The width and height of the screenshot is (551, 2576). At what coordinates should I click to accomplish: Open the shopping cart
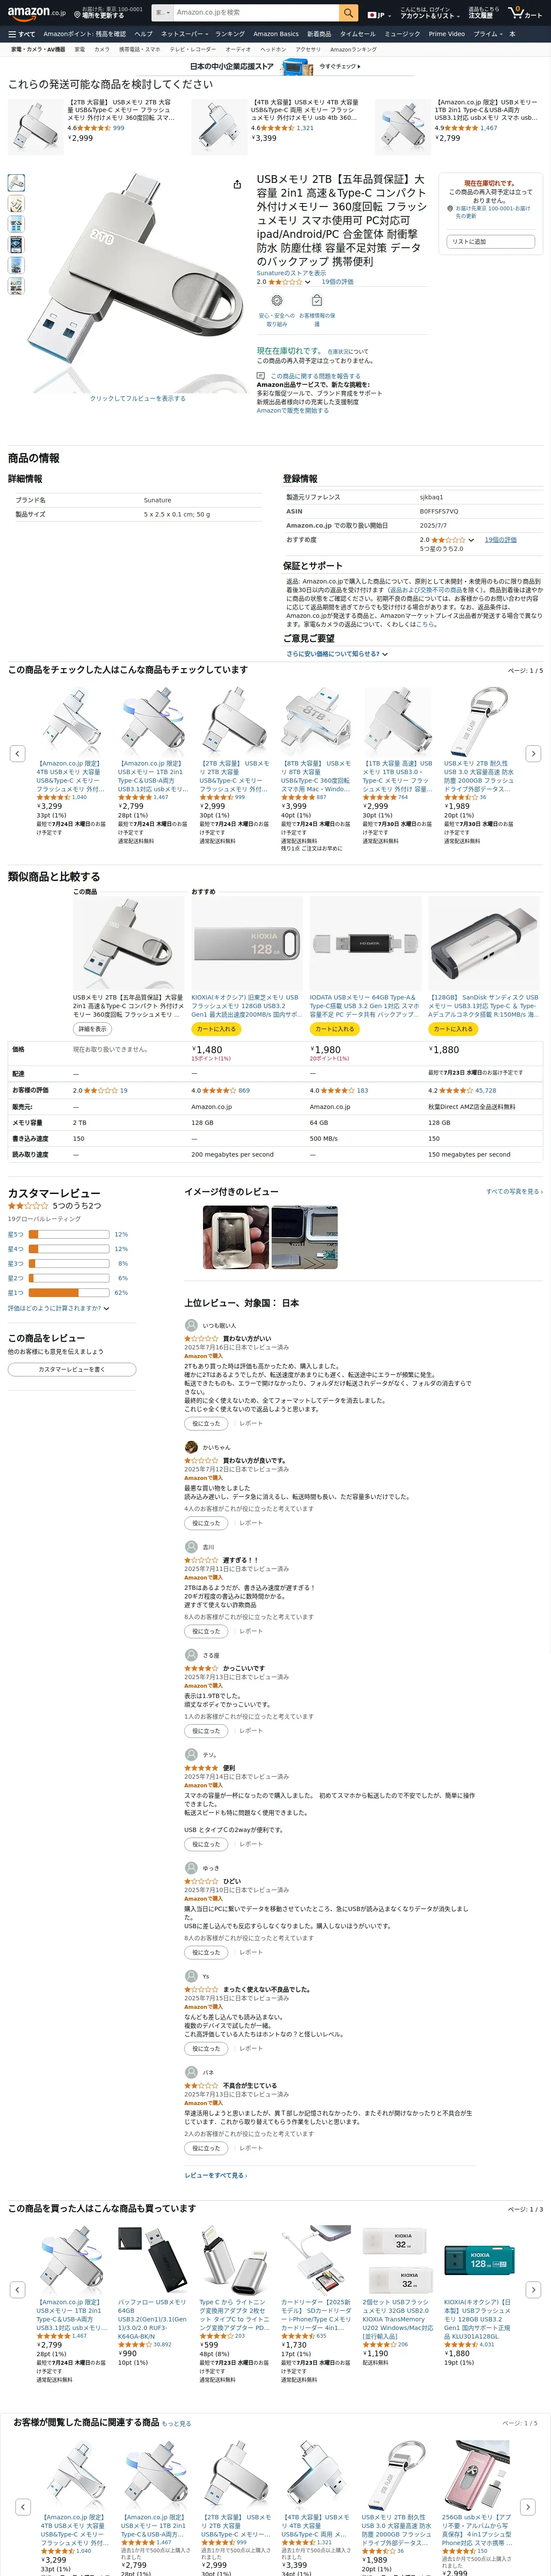[x=525, y=12]
